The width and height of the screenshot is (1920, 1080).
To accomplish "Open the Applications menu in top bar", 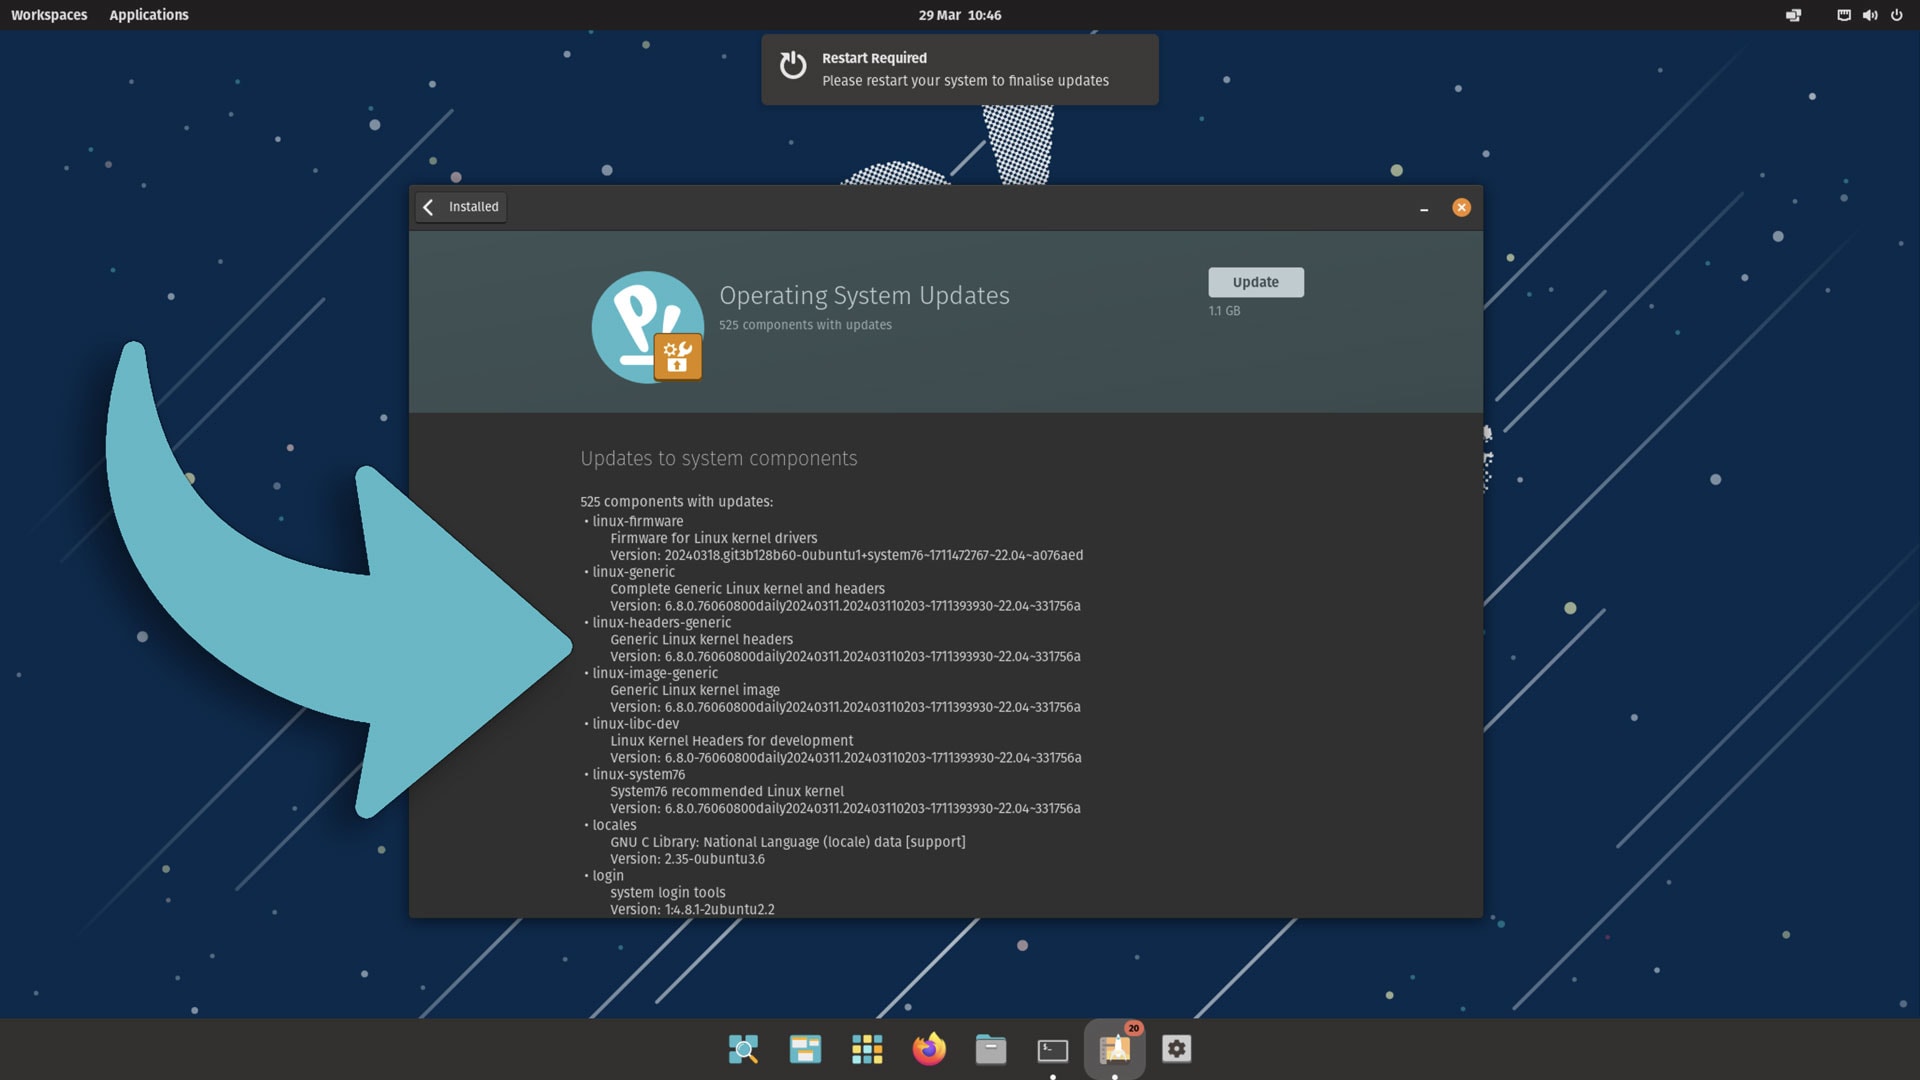I will 149,15.
